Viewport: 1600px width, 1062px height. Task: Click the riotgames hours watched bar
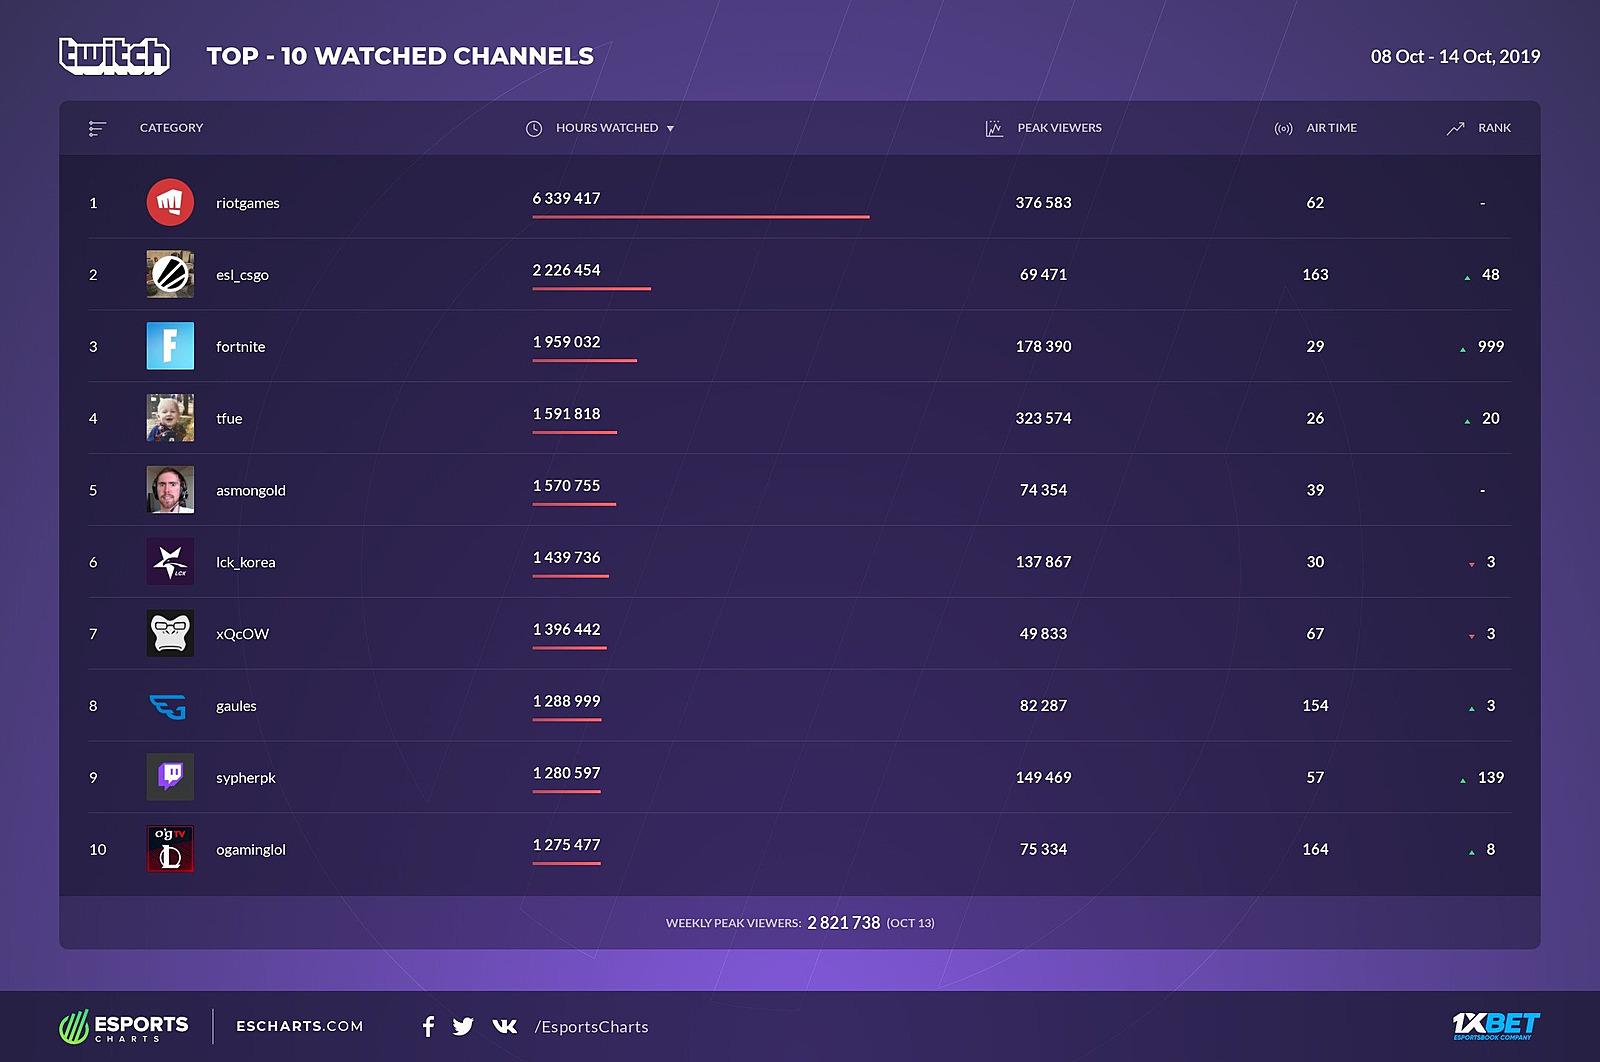[701, 216]
